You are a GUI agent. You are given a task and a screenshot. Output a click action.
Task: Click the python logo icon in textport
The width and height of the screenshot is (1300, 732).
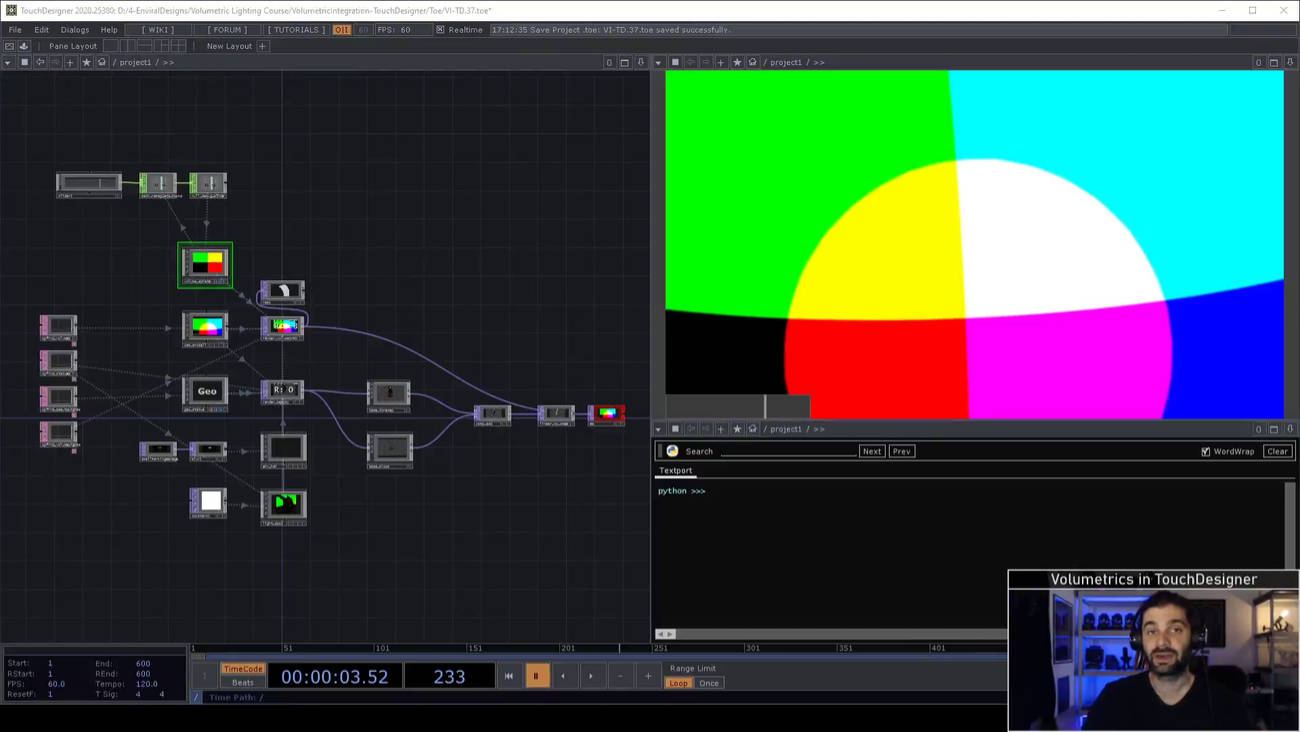(672, 451)
